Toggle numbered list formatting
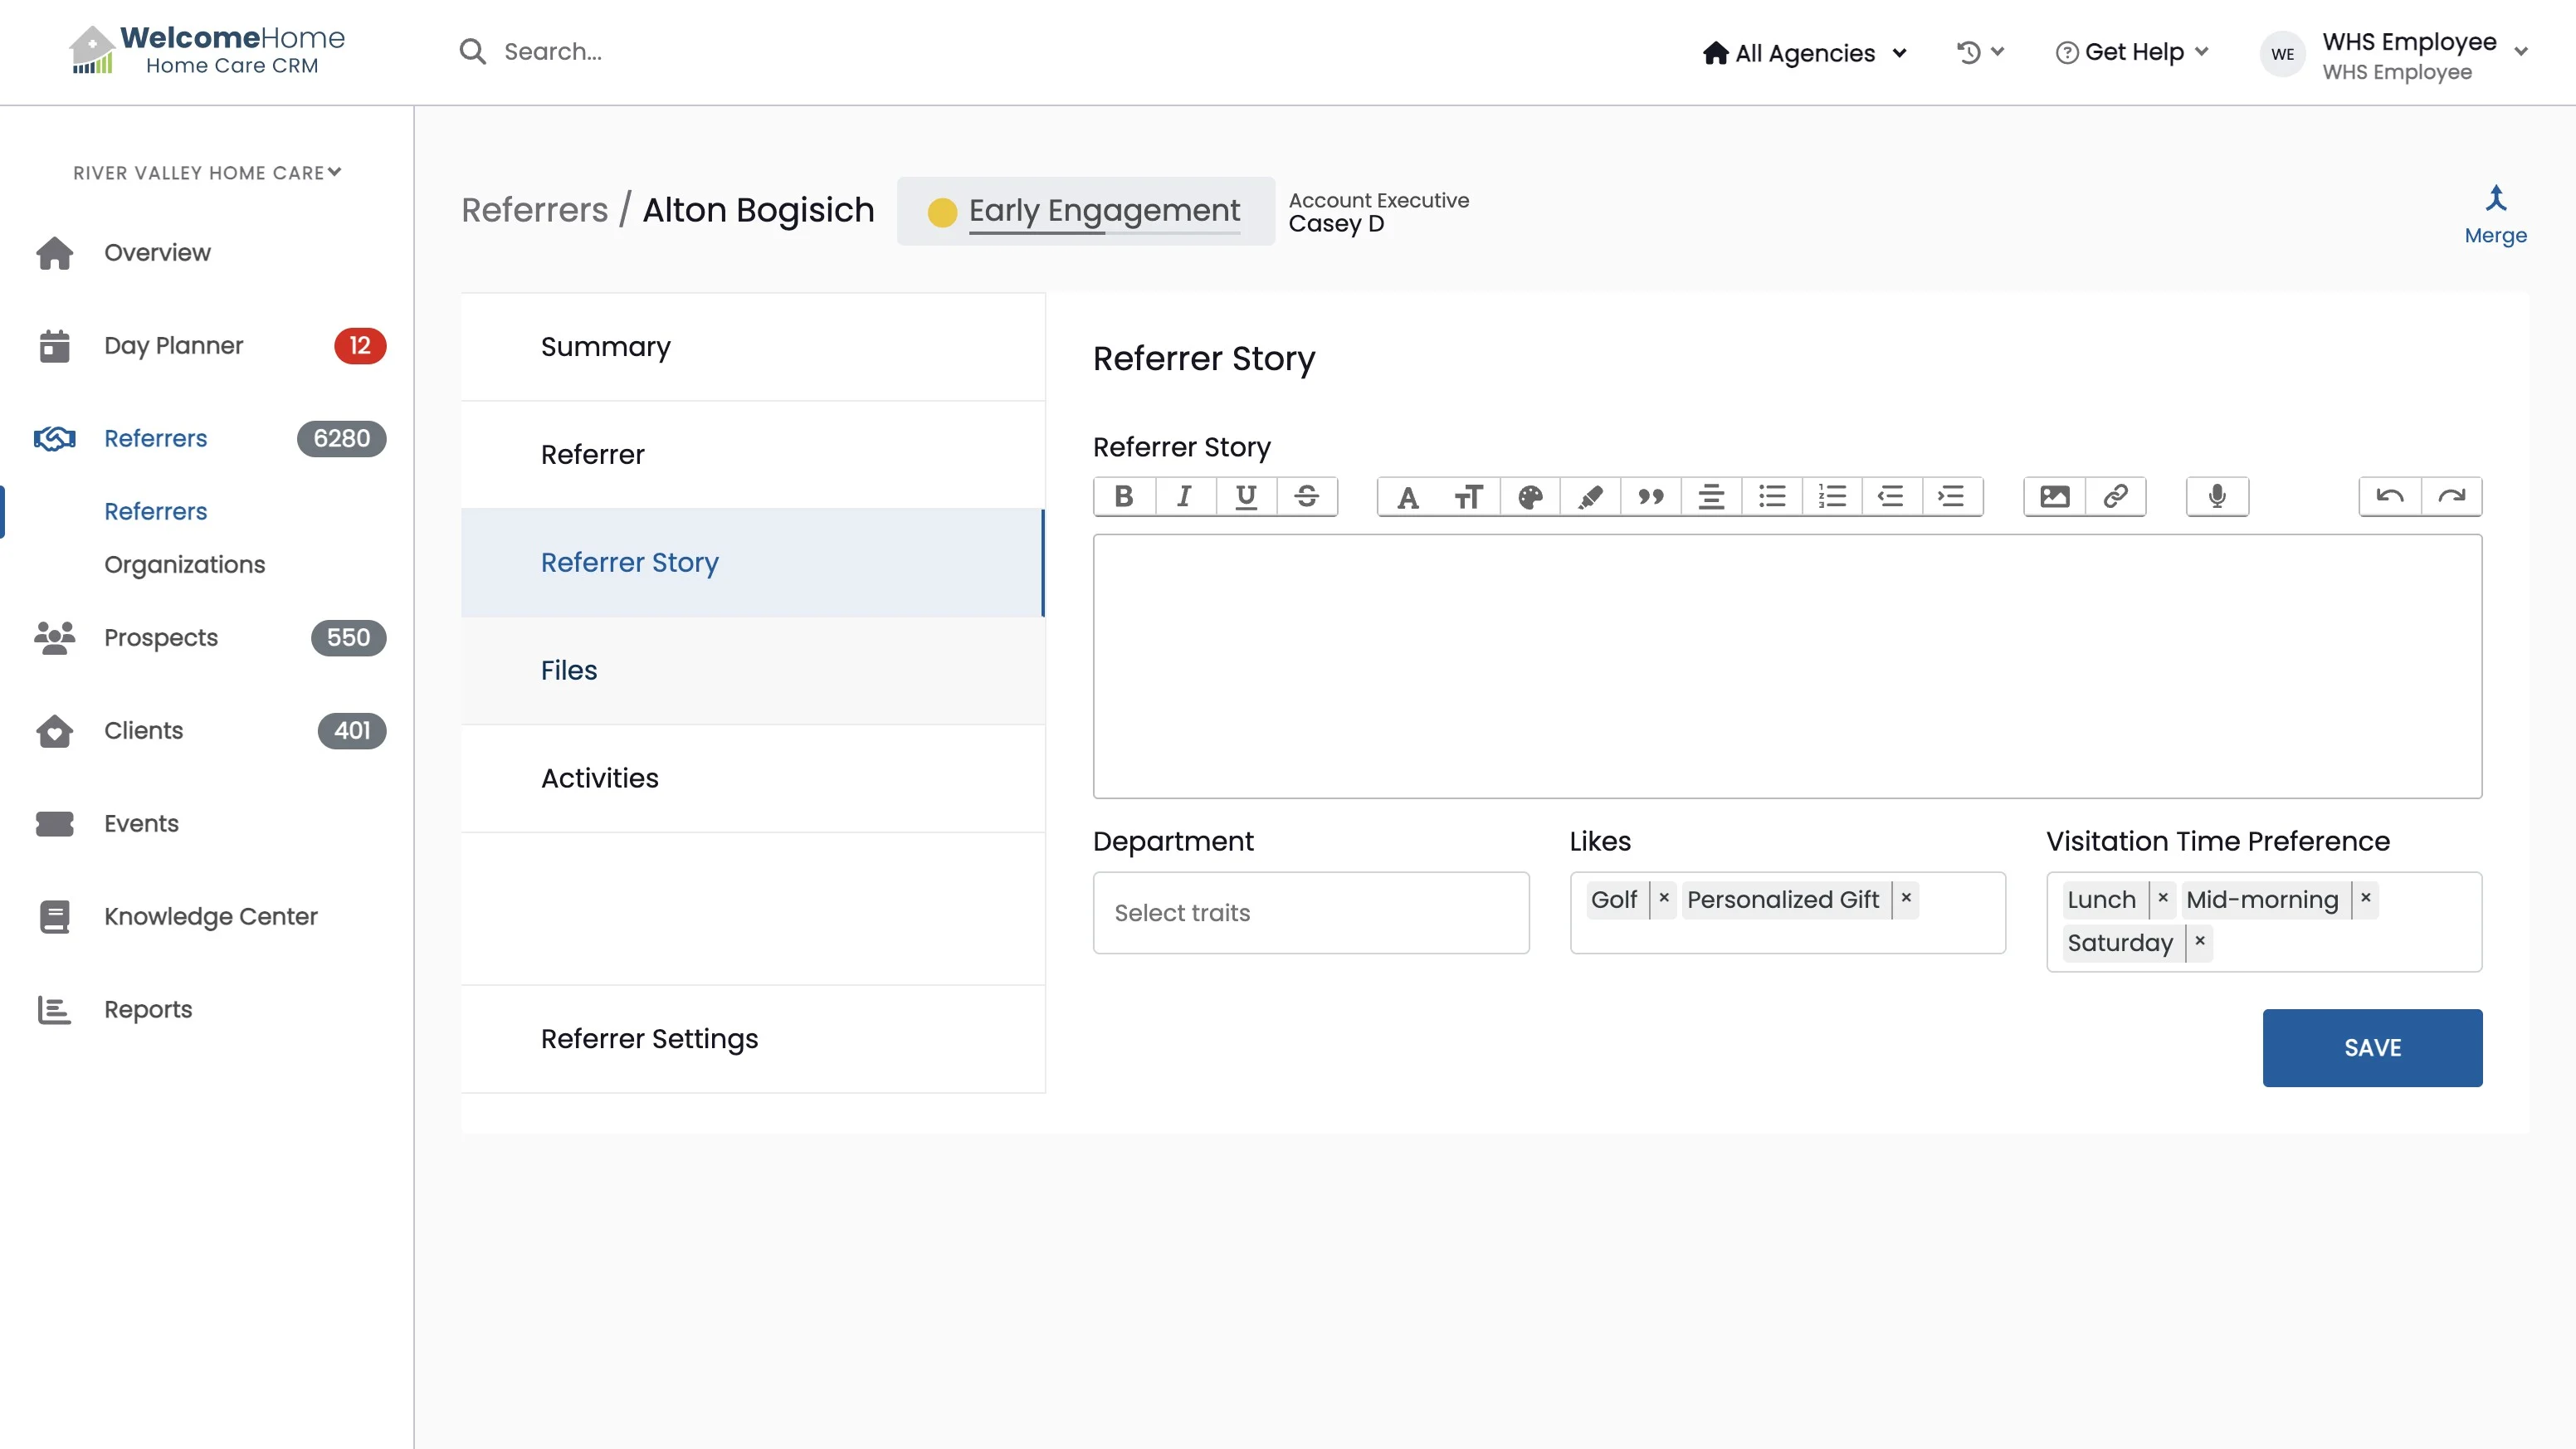The width and height of the screenshot is (2576, 1449). [1832, 496]
